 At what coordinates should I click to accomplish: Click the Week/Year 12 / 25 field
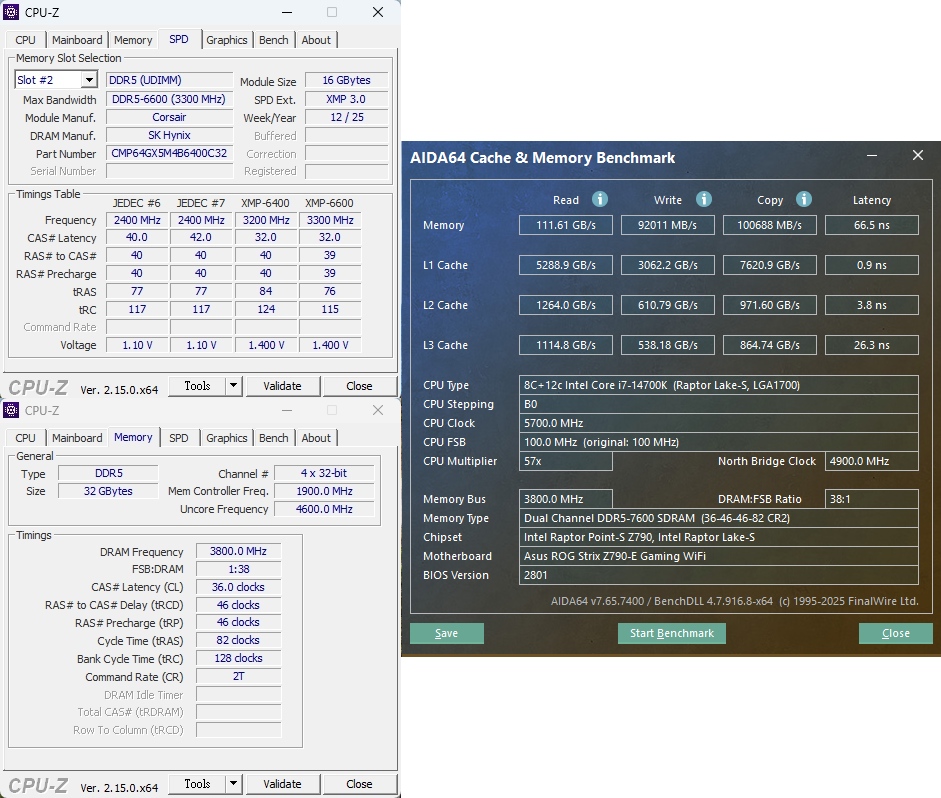347,117
